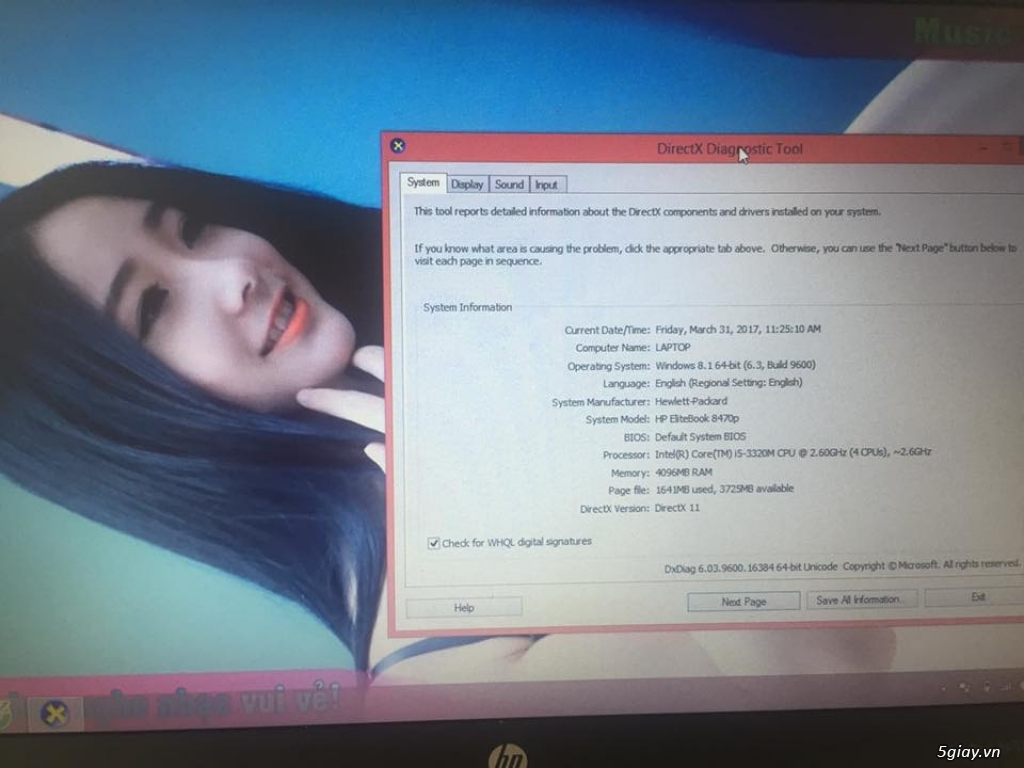Click the computer name value LAPTOP

point(673,347)
